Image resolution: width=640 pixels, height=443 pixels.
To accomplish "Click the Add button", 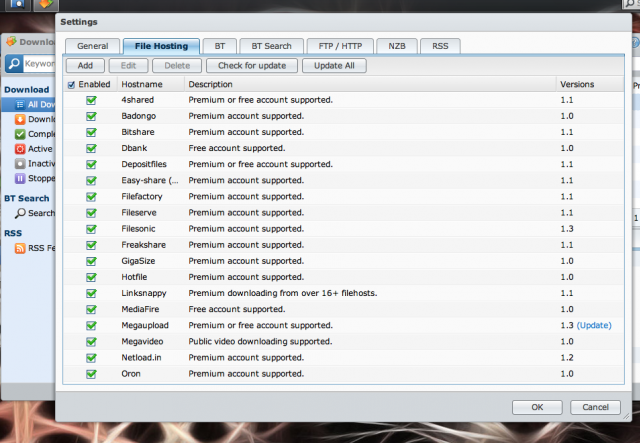I will coord(85,66).
